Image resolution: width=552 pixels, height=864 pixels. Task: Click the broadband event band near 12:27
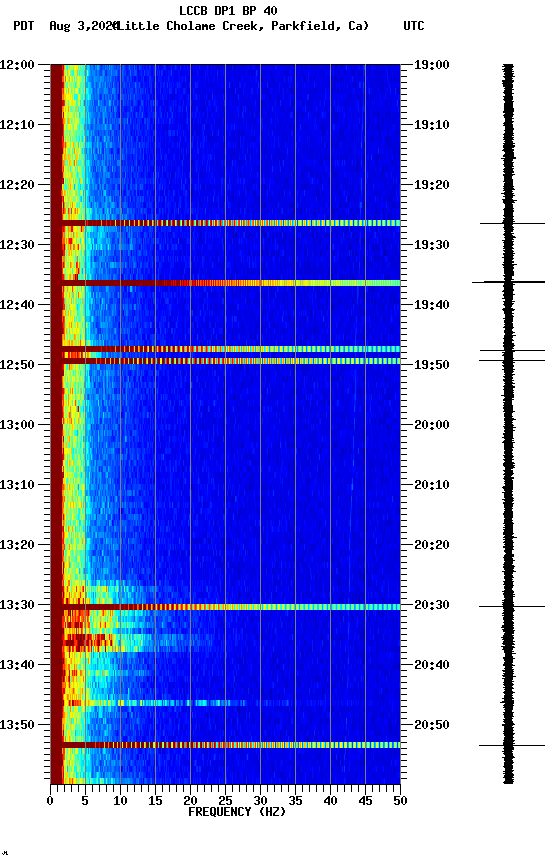[x=225, y=223]
